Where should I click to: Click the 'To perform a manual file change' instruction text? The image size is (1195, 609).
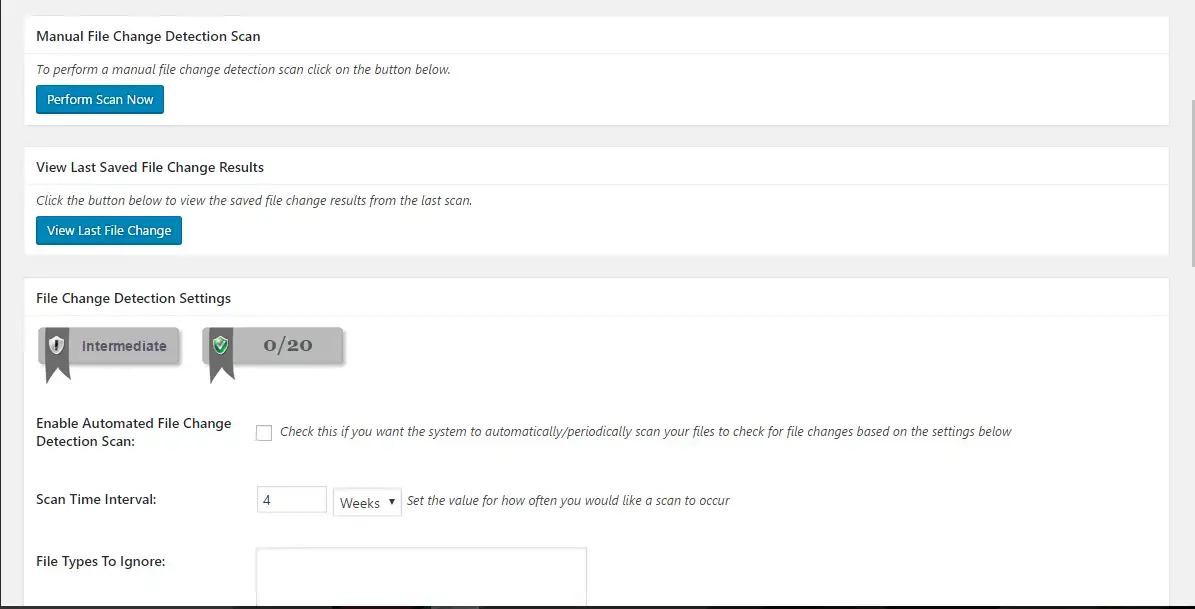point(243,69)
